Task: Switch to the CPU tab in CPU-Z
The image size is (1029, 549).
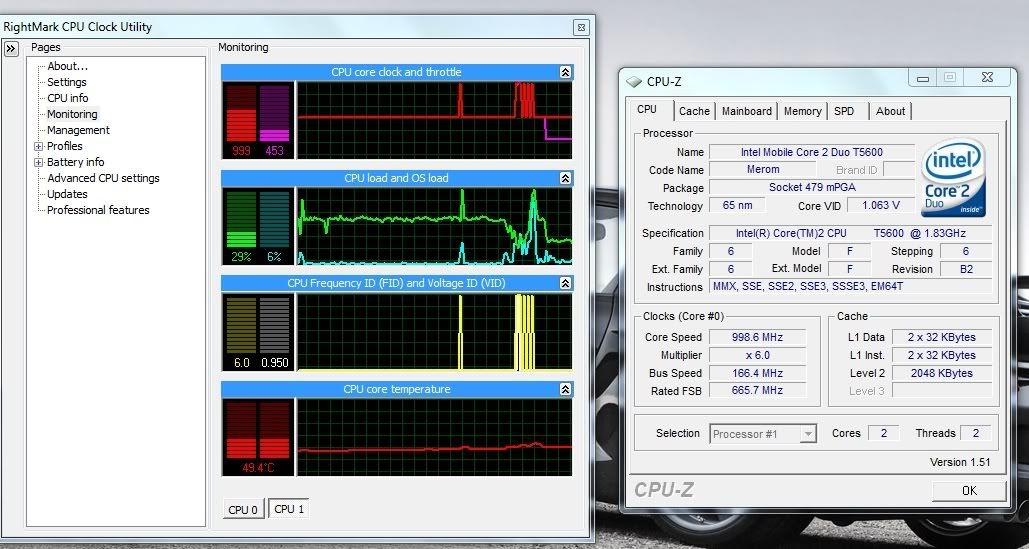Action: click(647, 110)
